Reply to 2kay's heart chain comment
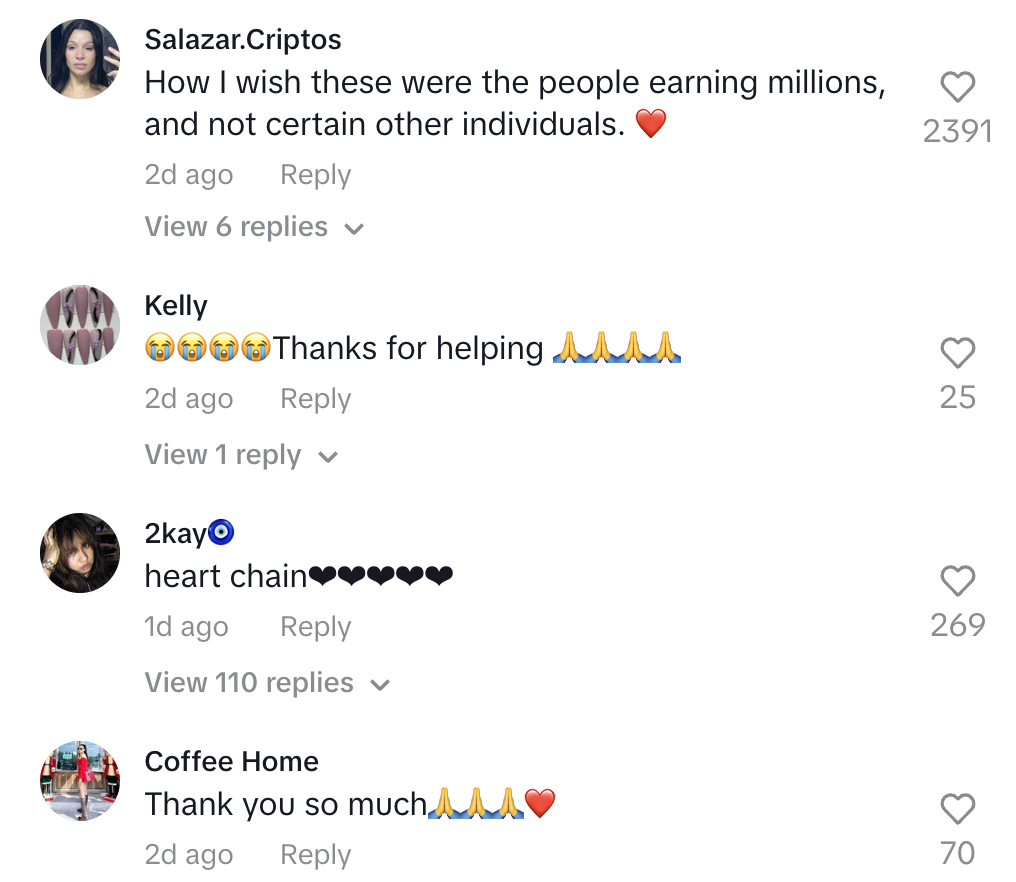This screenshot has height=882, width=1016. coord(315,627)
